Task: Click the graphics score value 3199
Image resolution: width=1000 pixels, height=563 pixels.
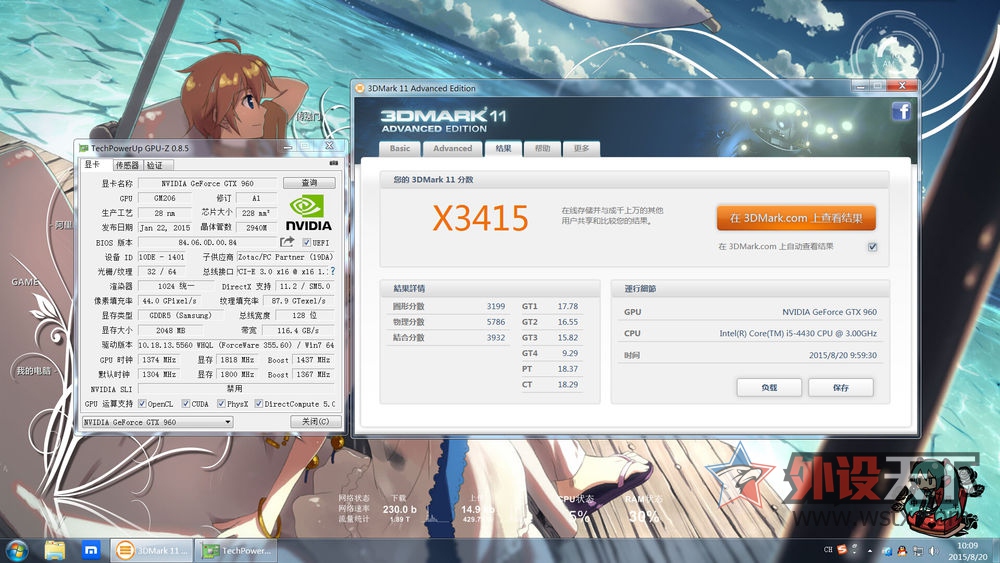Action: (x=496, y=307)
